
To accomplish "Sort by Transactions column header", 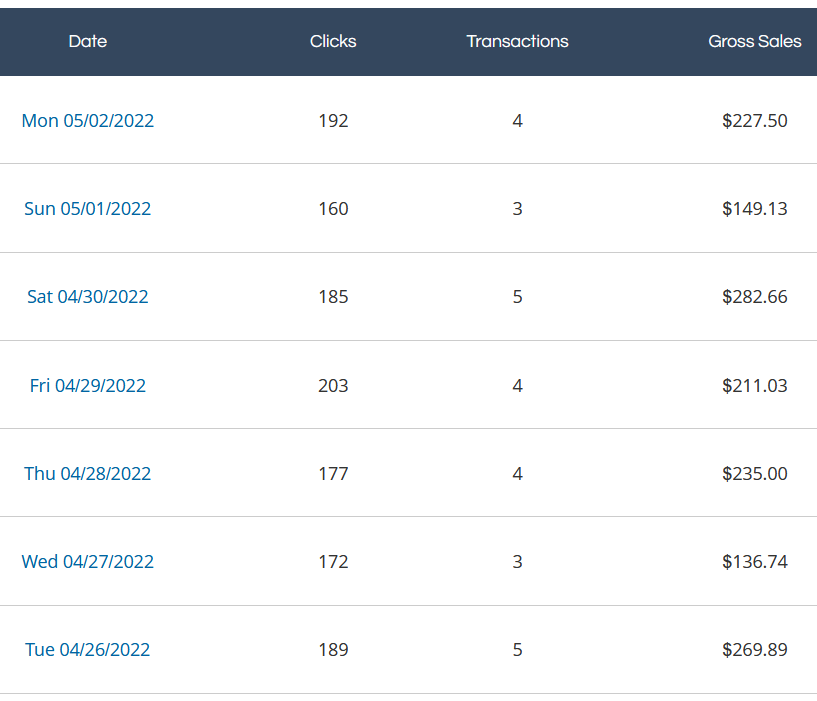I will 517,41.
